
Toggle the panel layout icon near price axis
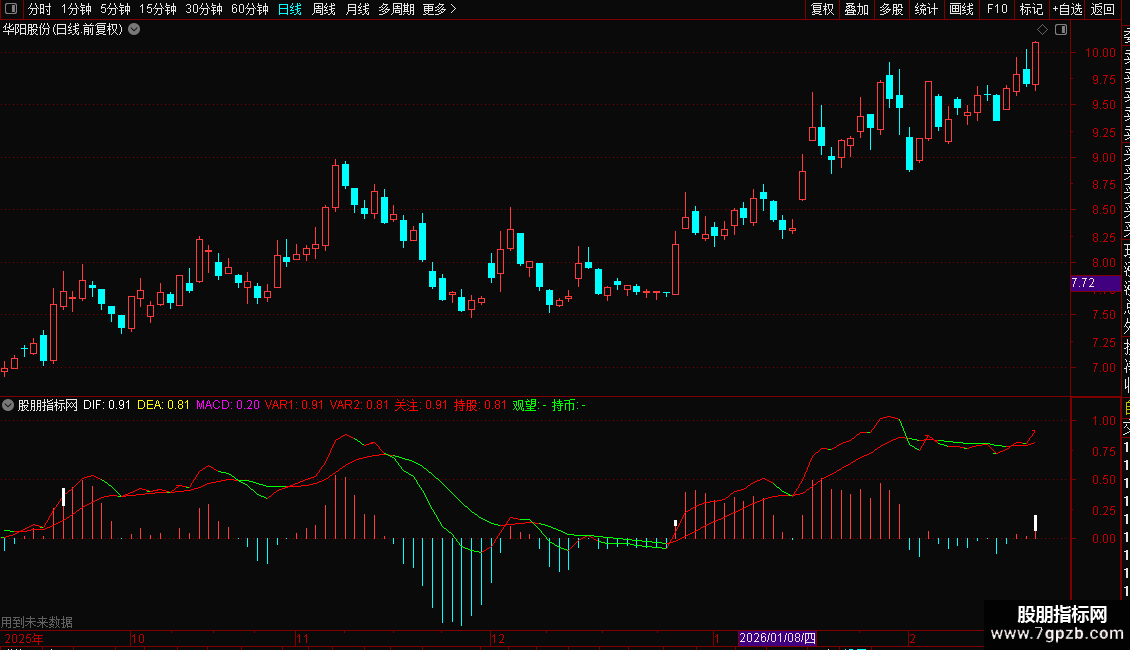(x=1061, y=30)
